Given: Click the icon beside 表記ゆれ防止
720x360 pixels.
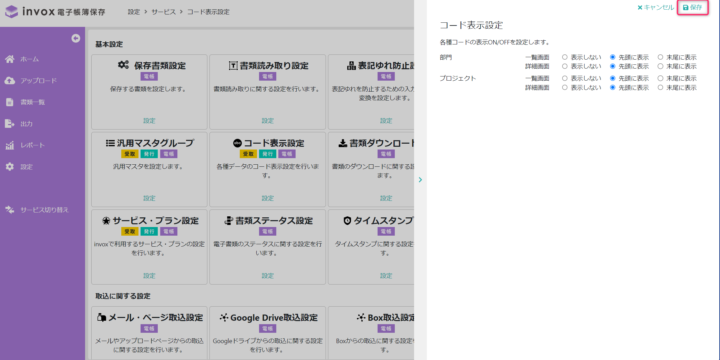Looking at the screenshot, I should (x=351, y=66).
